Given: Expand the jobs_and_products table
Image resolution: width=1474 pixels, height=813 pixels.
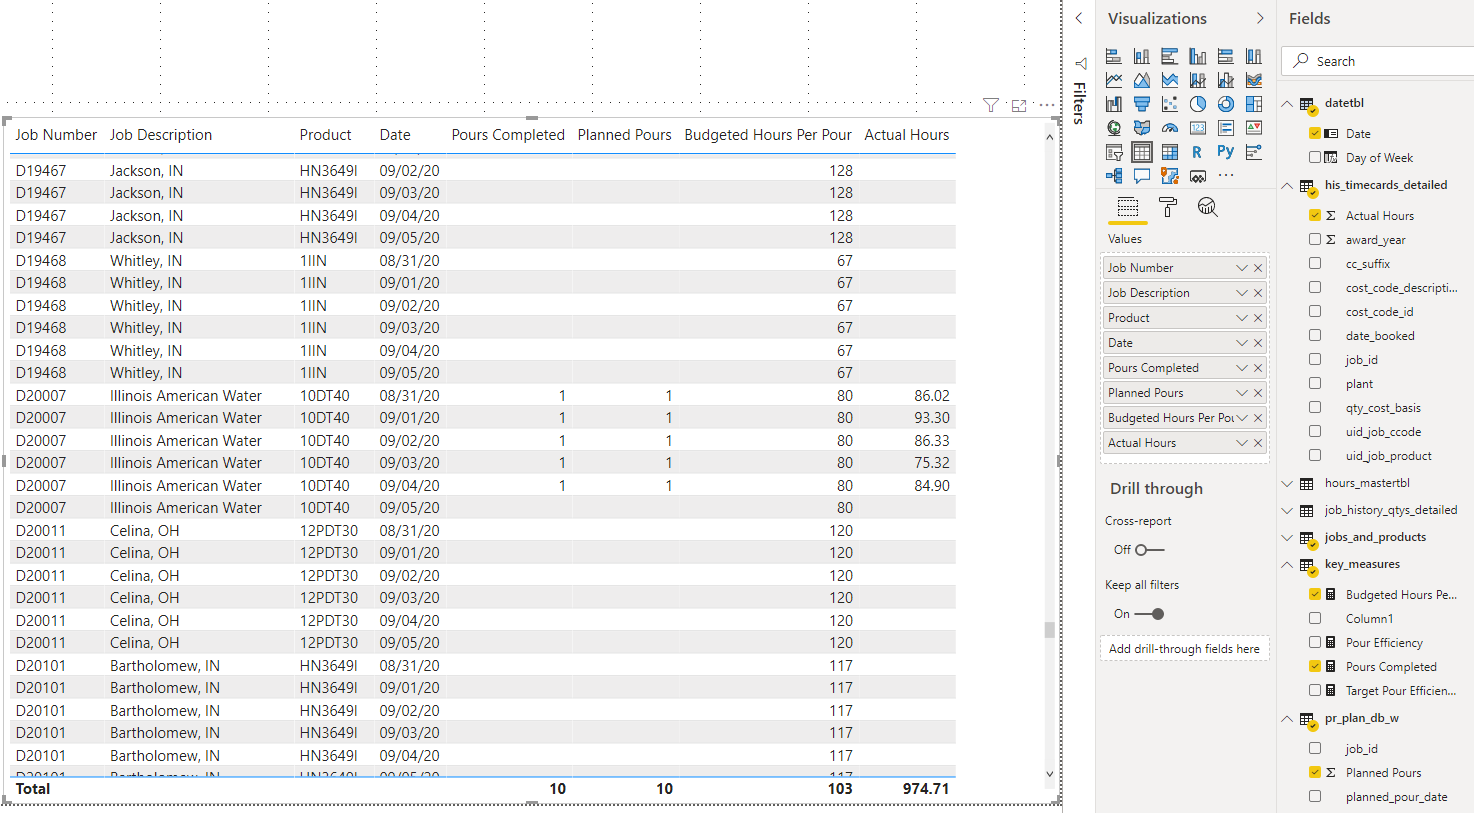Looking at the screenshot, I should tap(1287, 537).
